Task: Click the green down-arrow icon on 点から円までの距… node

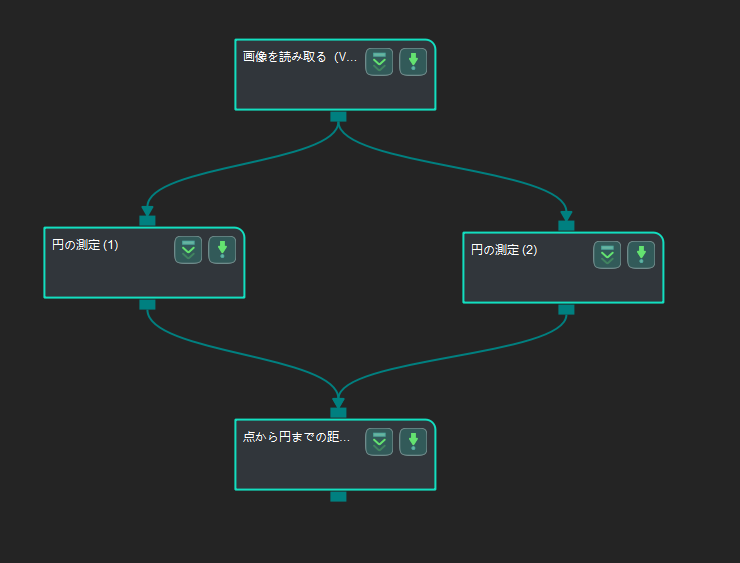Action: [x=413, y=442]
